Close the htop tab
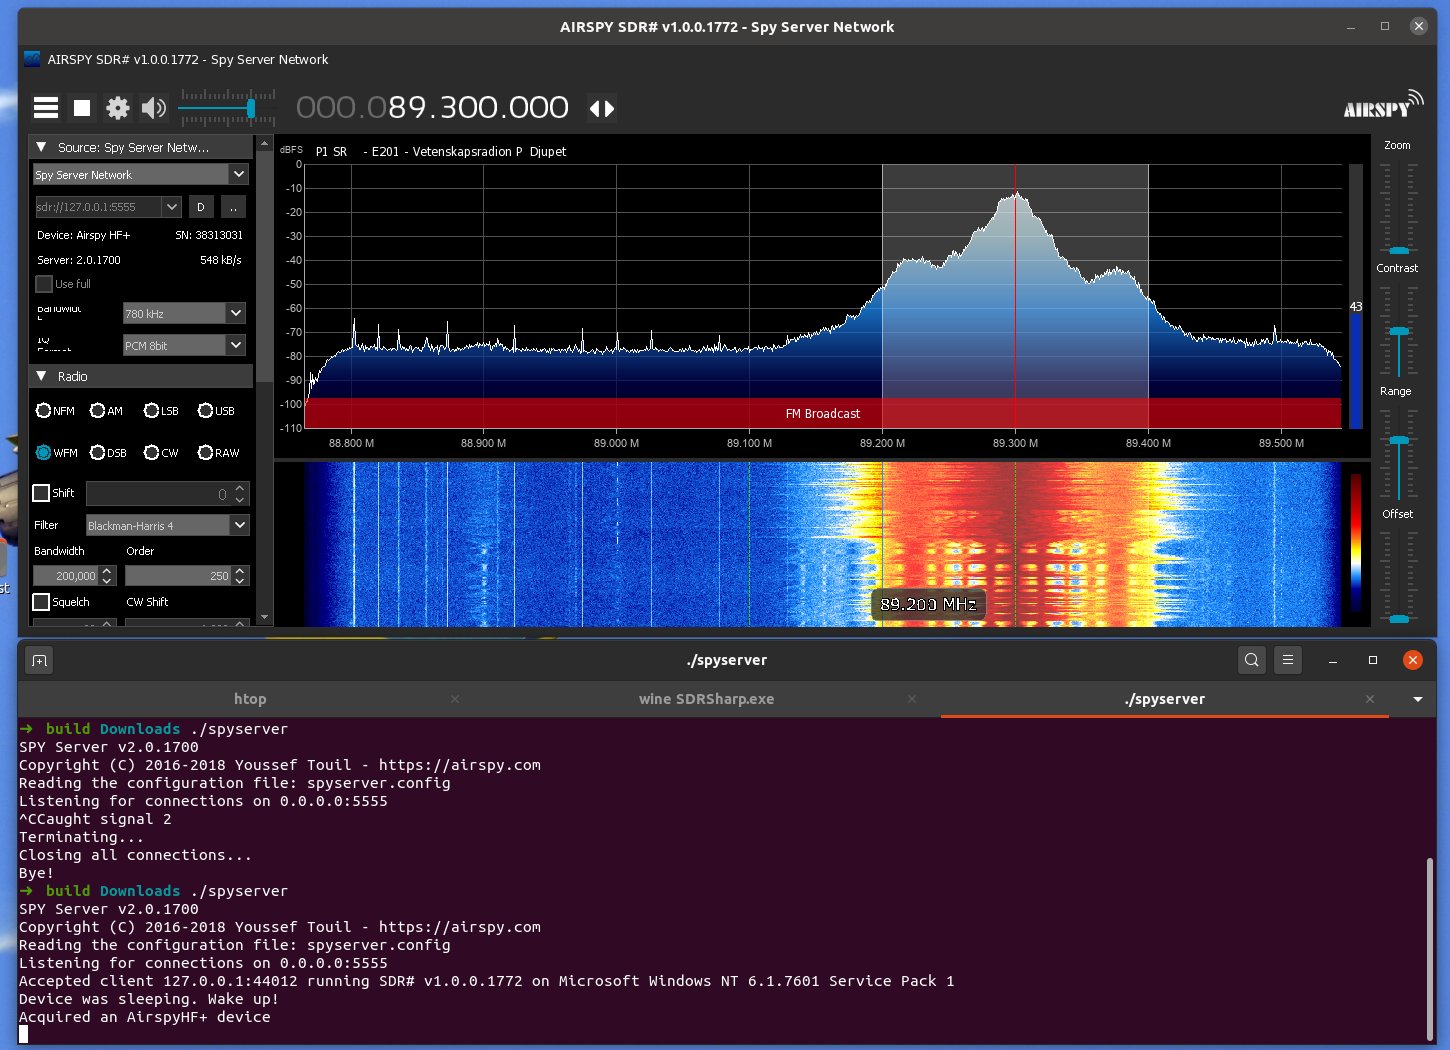The image size is (1450, 1050). [455, 699]
